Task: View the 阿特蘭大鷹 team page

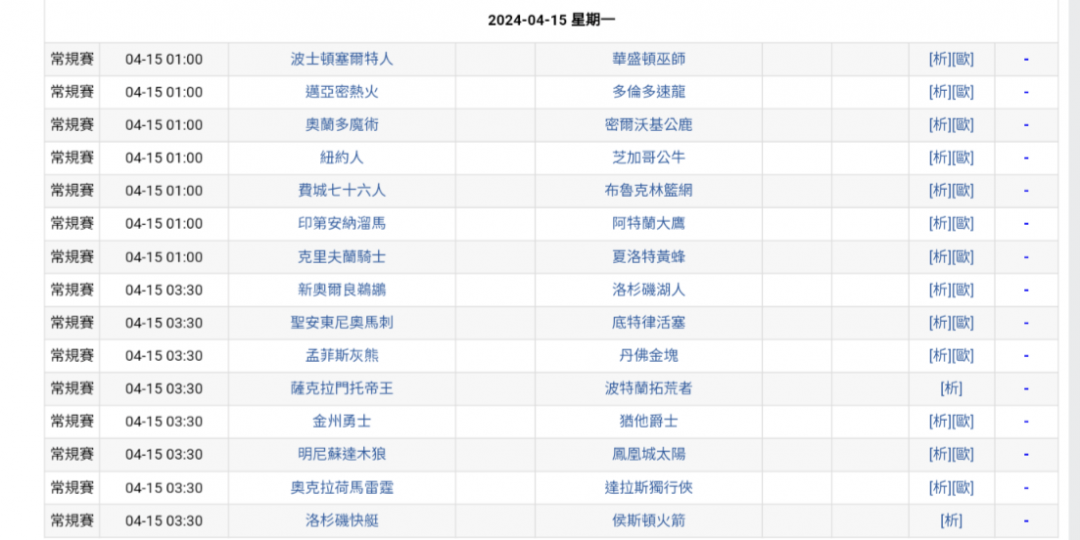Action: click(x=648, y=224)
